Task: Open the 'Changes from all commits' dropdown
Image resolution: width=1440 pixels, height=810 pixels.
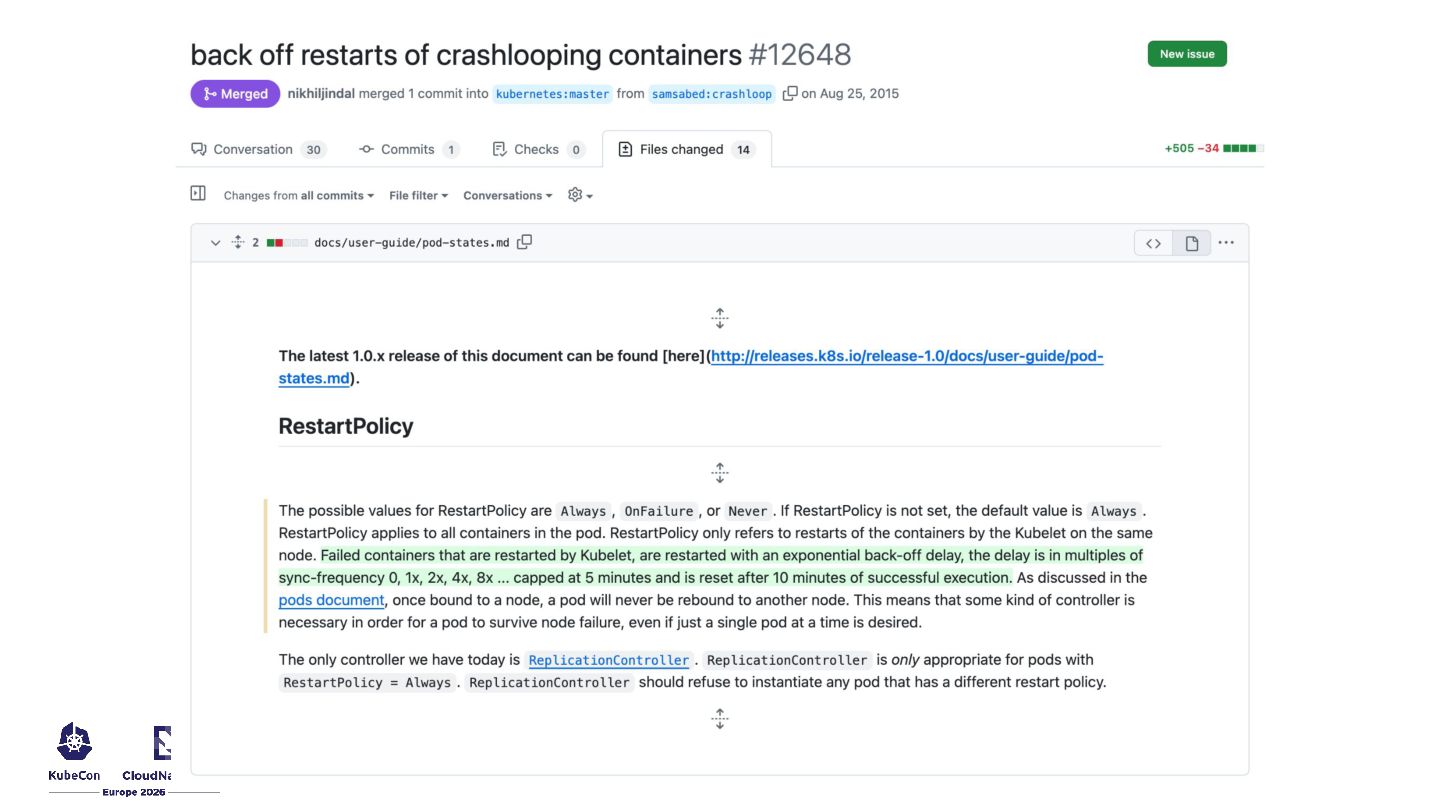Action: coord(298,196)
